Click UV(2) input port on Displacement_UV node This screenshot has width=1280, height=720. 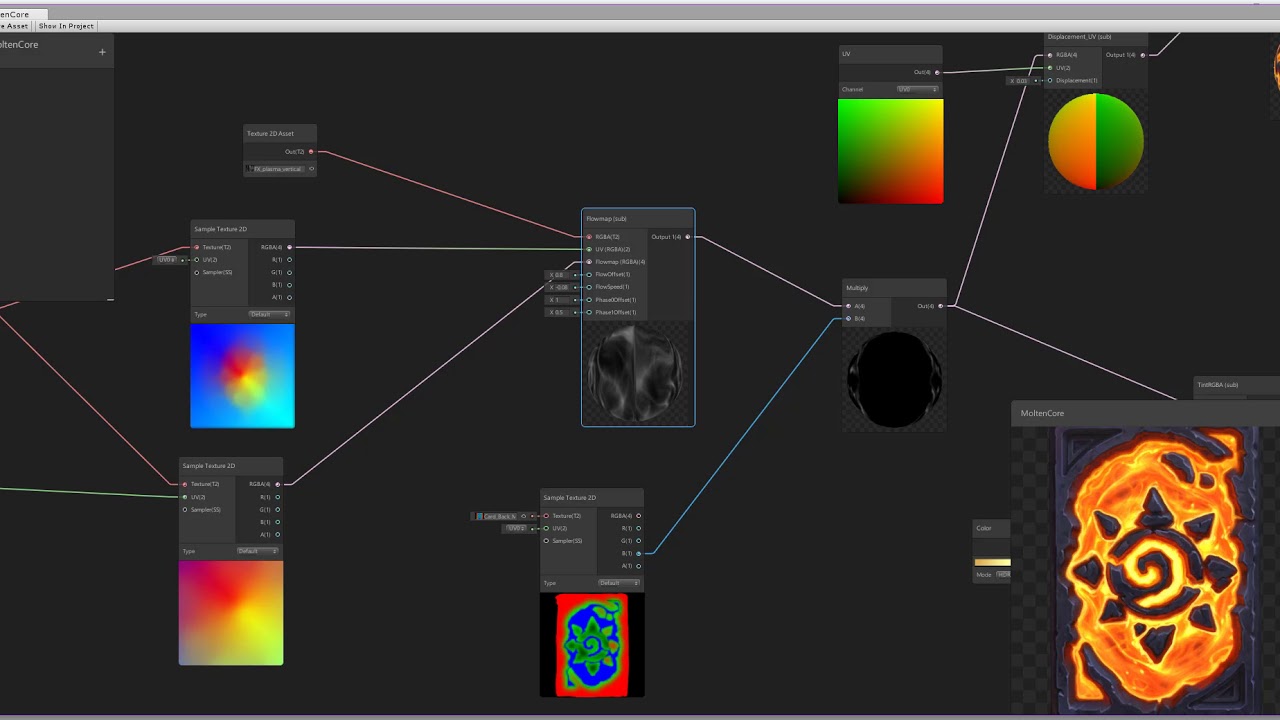(1050, 68)
